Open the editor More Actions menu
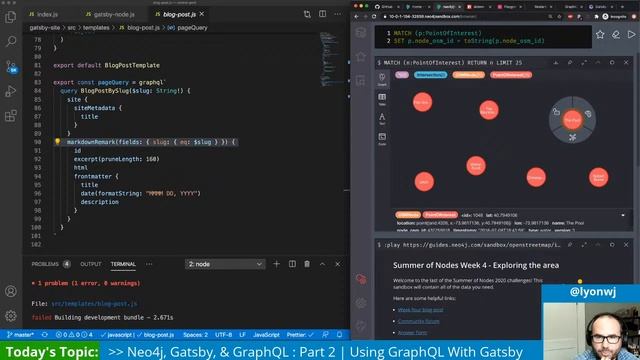Image resolution: width=640 pixels, height=360 pixels. point(338,14)
